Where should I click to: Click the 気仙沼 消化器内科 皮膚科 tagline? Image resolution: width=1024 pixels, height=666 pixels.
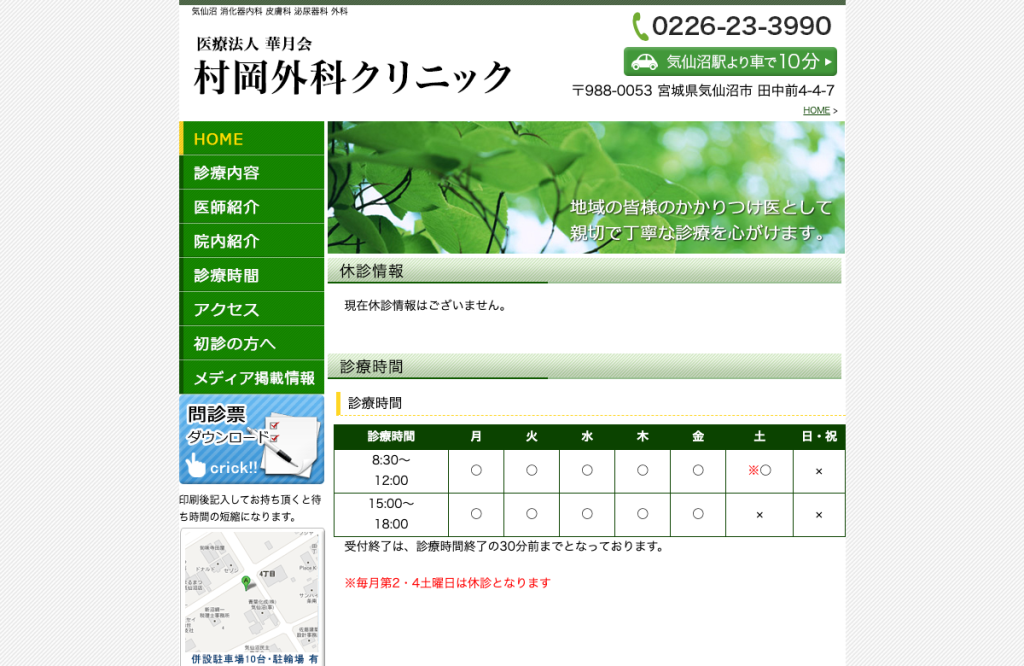click(x=270, y=11)
